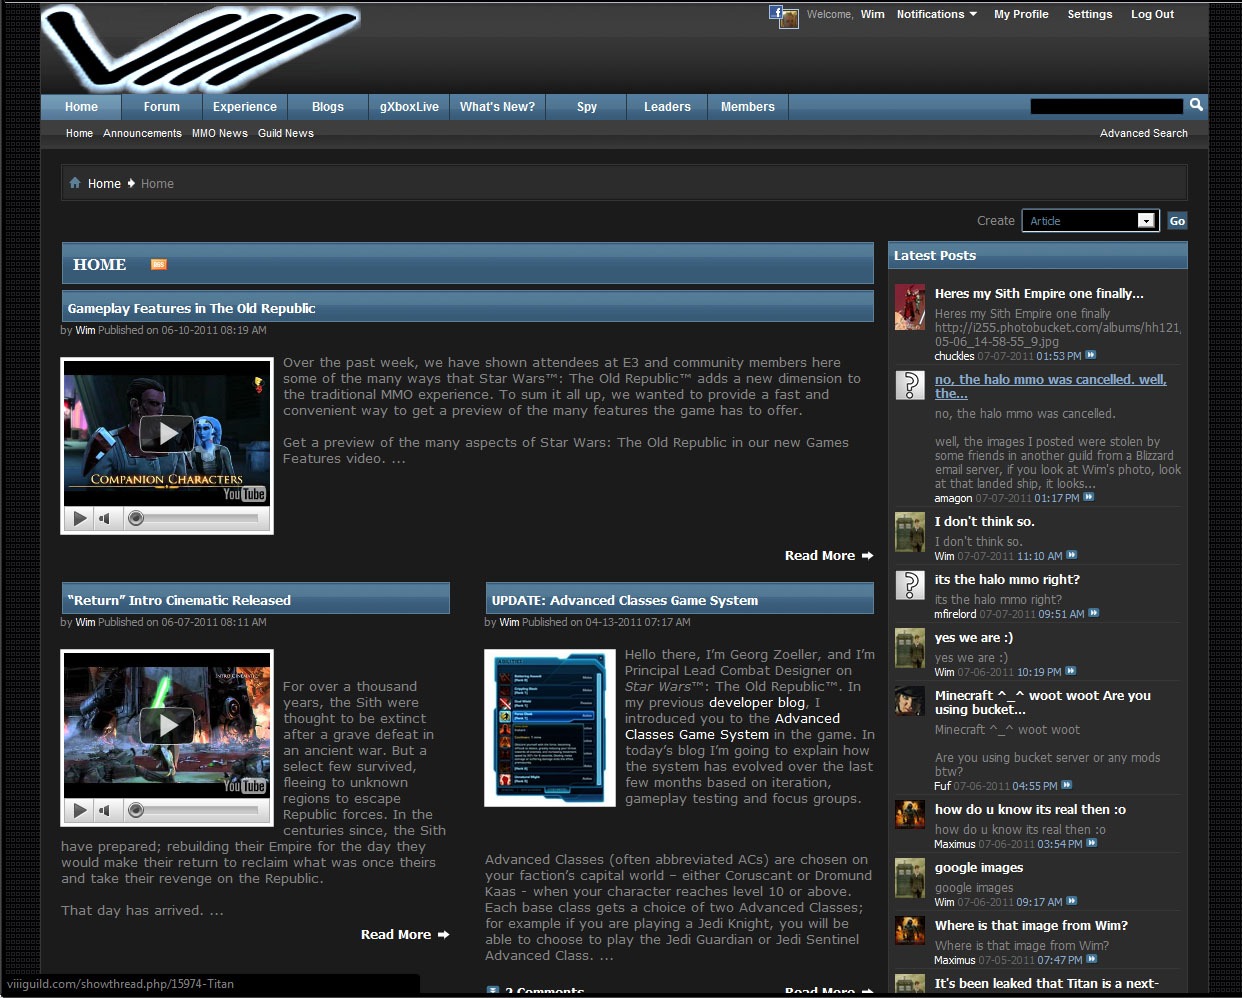
Task: Read More of Return Intro Cinematic article
Action: click(405, 935)
